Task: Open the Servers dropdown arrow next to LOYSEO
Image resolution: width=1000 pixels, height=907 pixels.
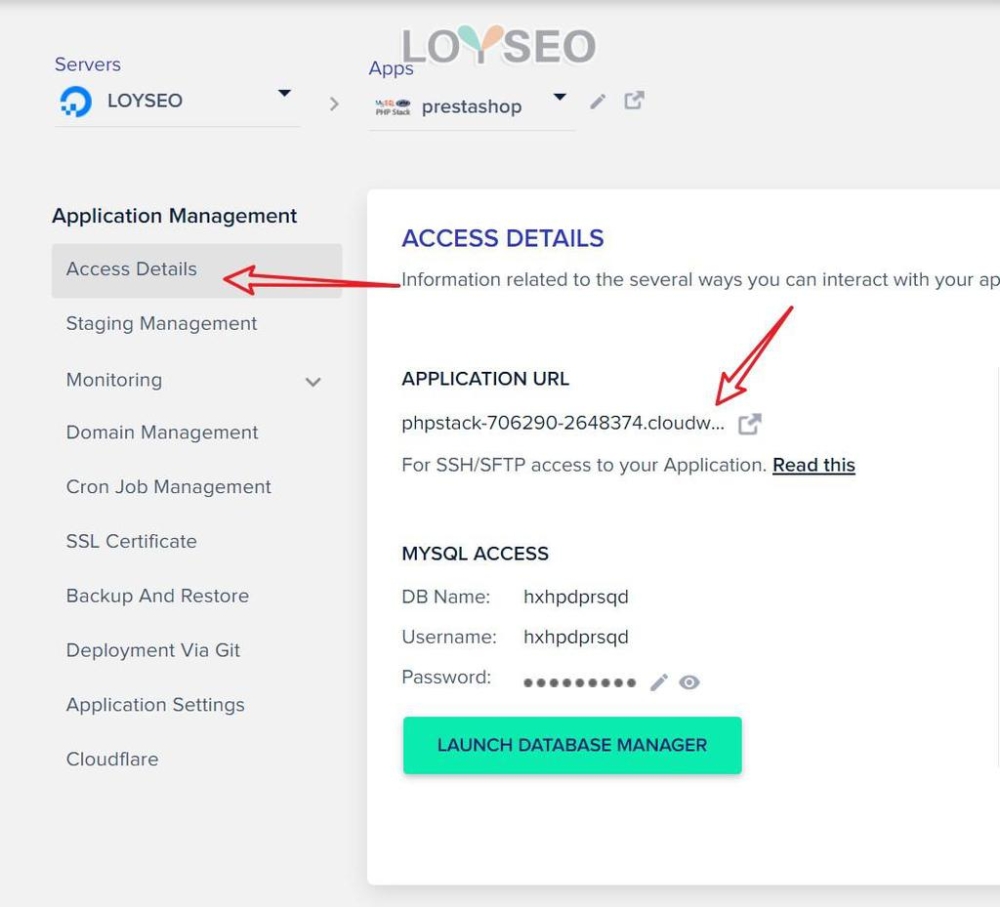Action: coord(284,93)
